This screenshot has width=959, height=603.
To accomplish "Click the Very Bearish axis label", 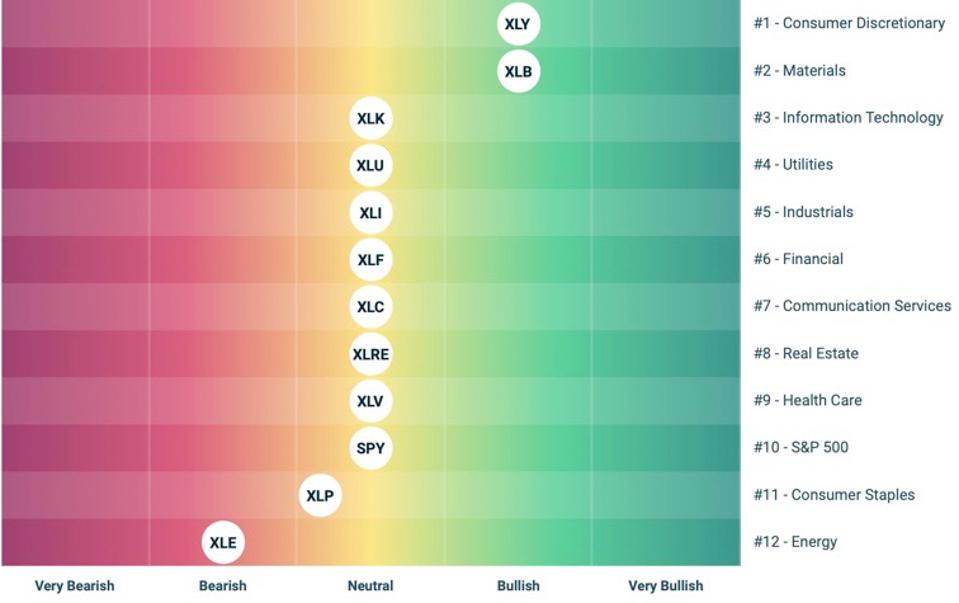I will [75, 586].
